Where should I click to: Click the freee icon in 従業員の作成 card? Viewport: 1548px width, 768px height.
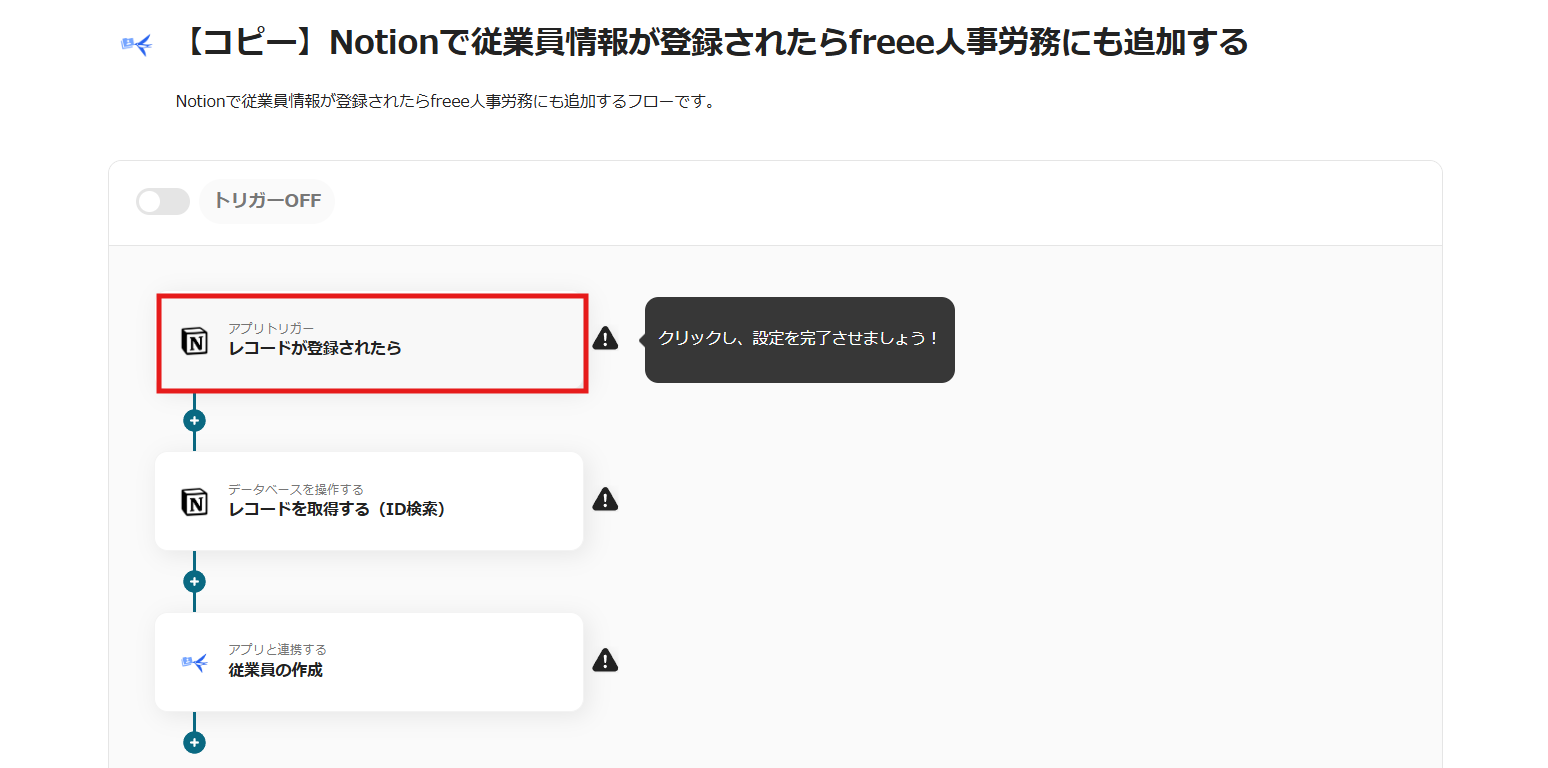195,662
